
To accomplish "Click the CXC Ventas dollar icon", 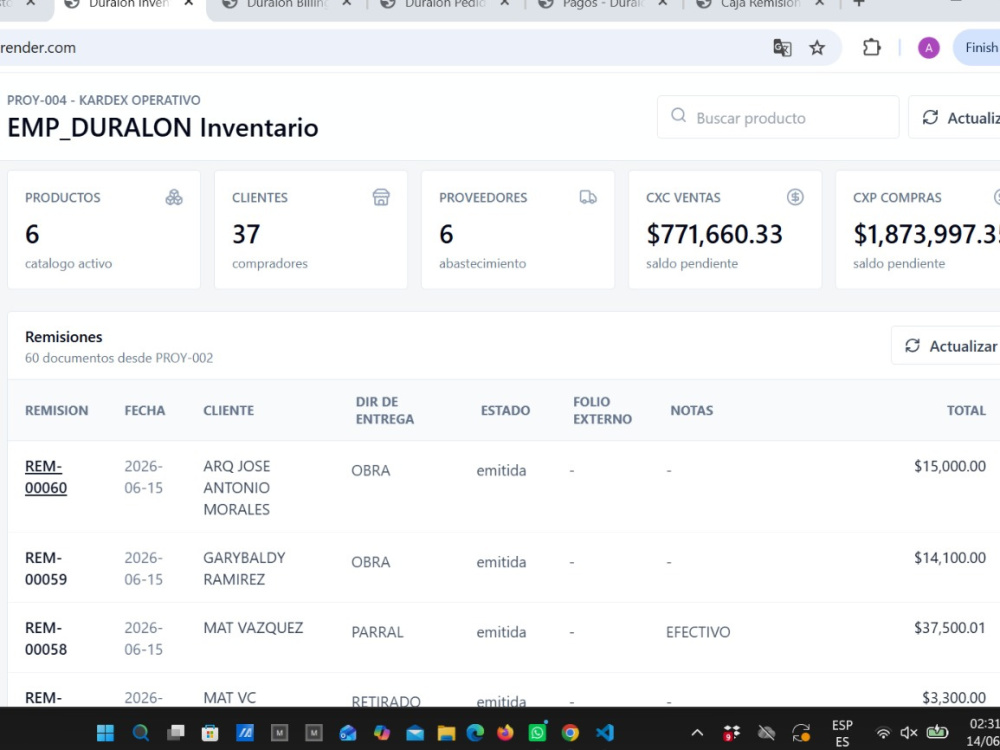I will tap(795, 198).
